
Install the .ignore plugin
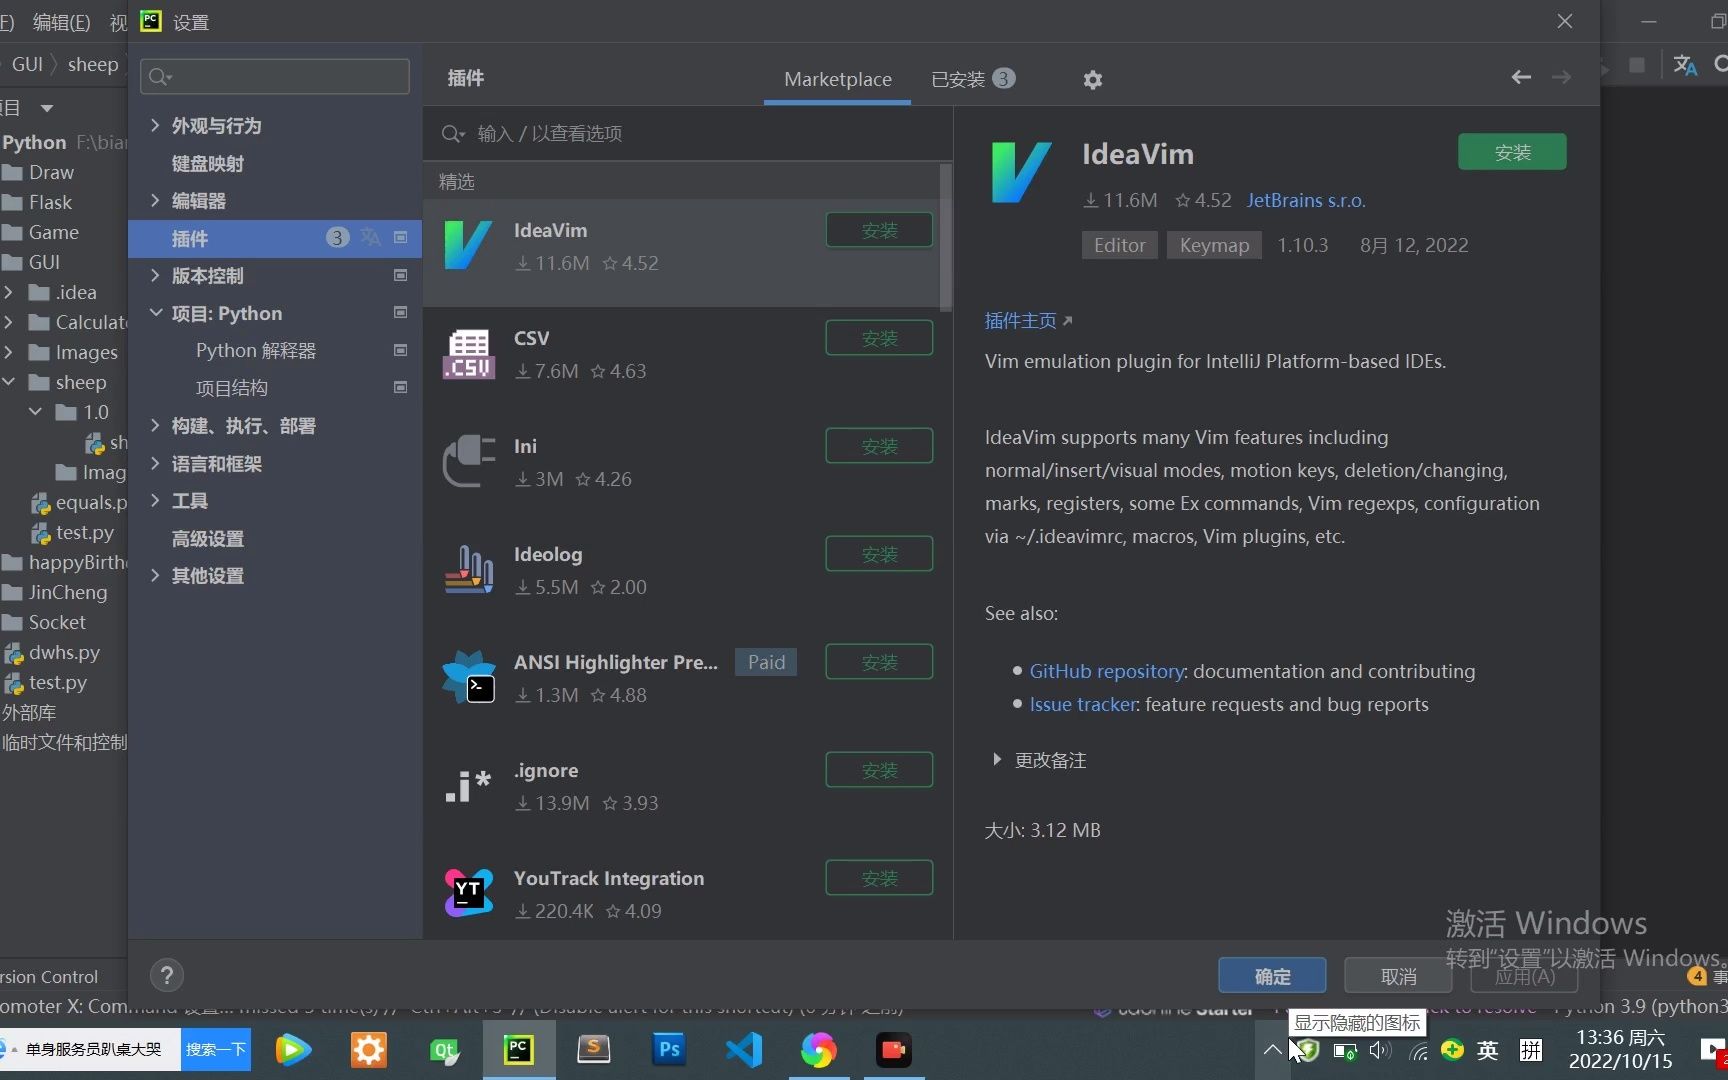coord(879,770)
